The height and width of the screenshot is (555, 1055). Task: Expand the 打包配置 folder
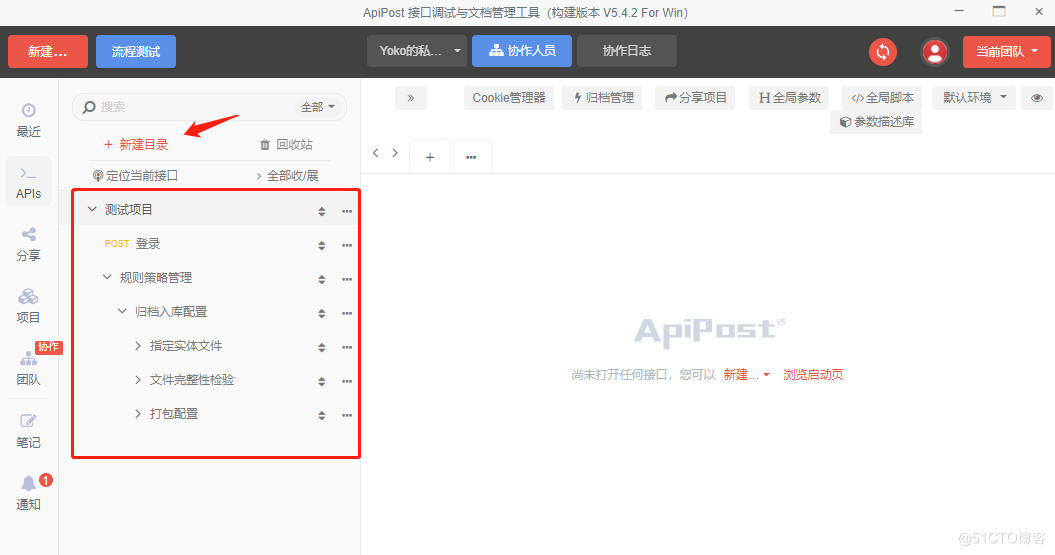click(x=137, y=414)
